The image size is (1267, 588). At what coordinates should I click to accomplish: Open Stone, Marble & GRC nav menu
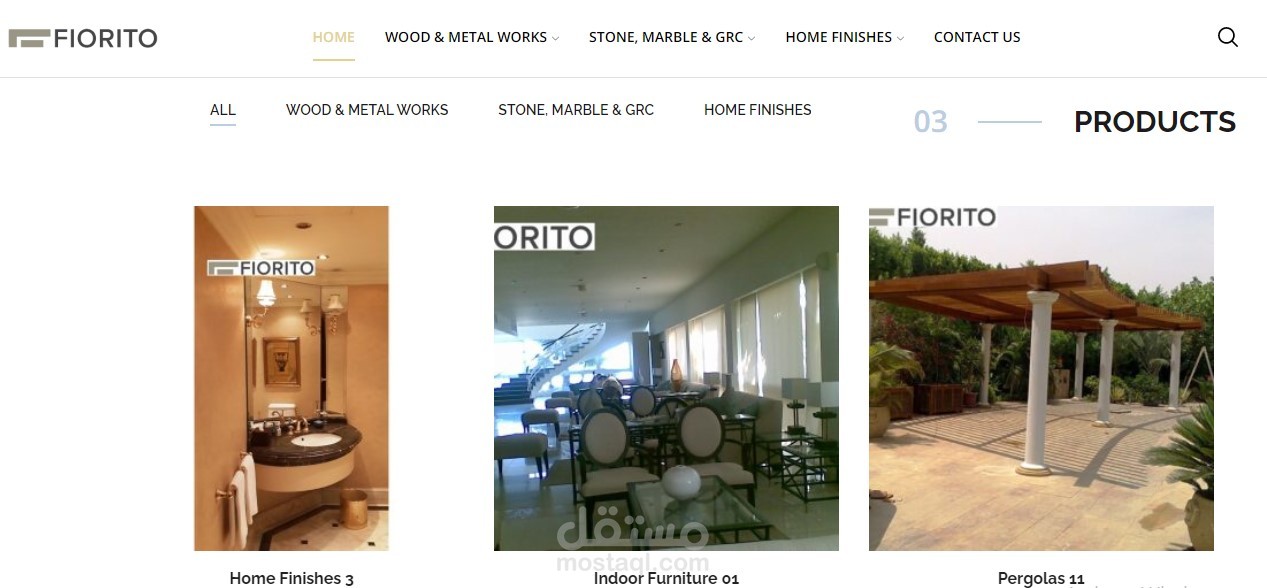pyautogui.click(x=666, y=37)
